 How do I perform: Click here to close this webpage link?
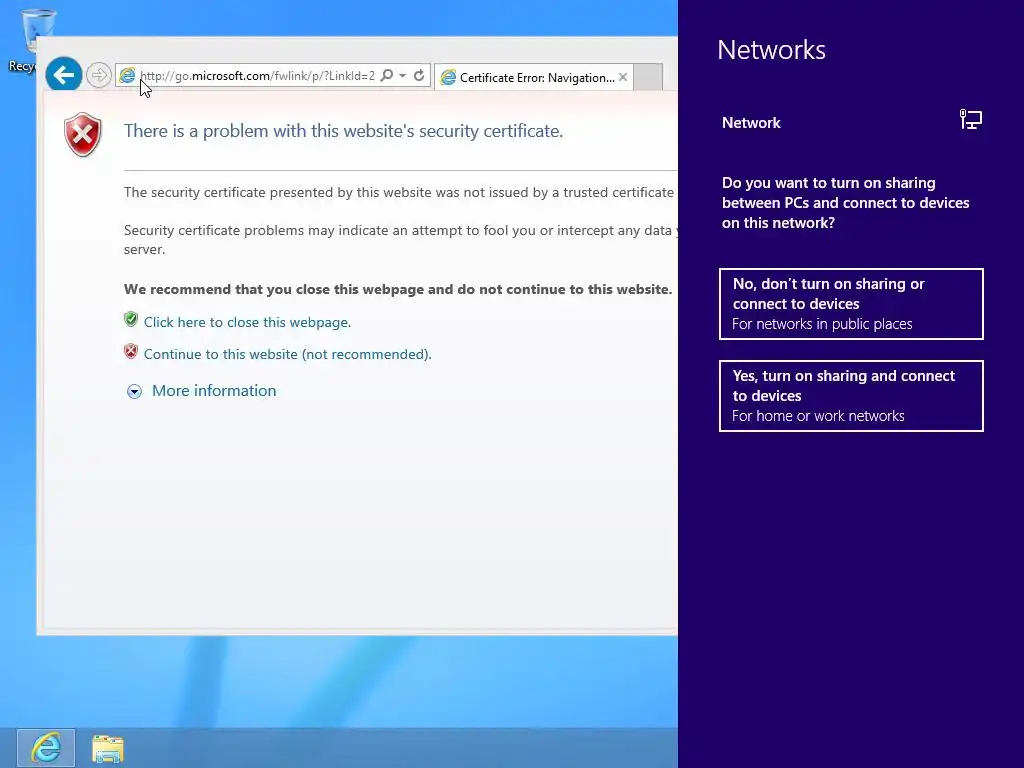pyautogui.click(x=248, y=322)
